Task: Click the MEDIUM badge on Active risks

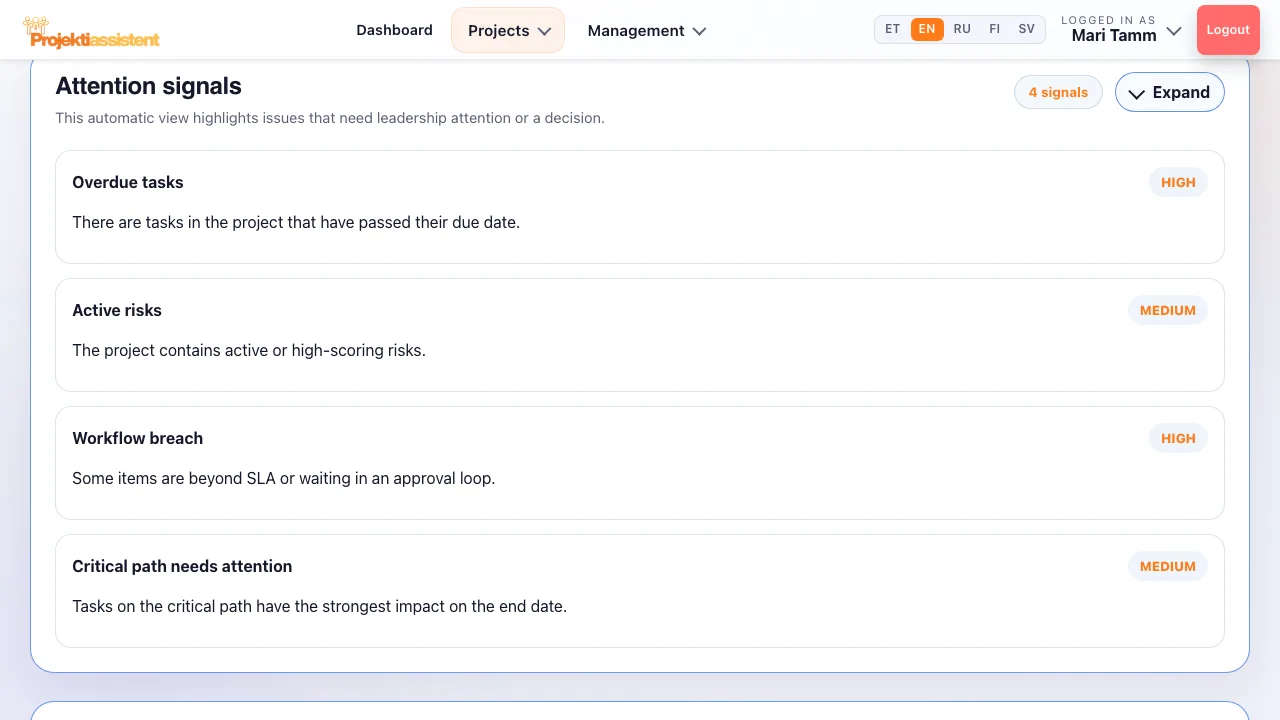Action: 1167,310
